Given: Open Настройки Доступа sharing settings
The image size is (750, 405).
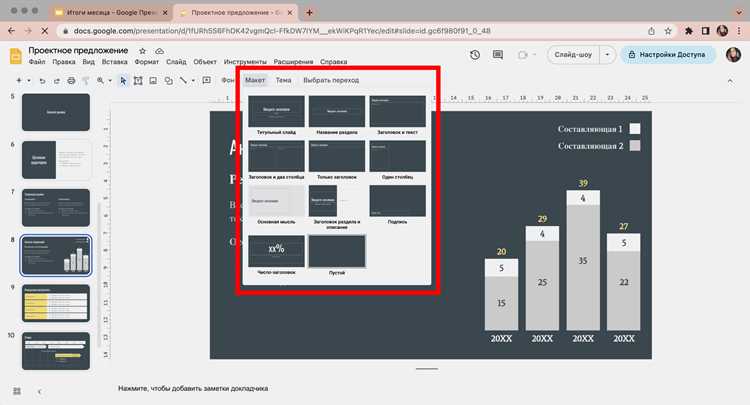Looking at the screenshot, I should coord(668,55).
